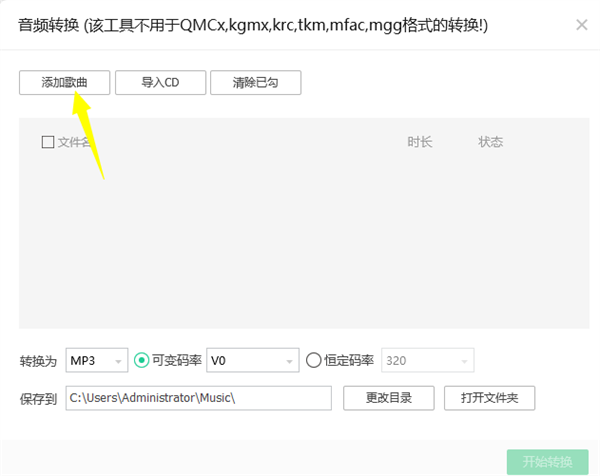Click the 清除已勾 button
Viewport: 600px width, 476px height.
[x=256, y=82]
